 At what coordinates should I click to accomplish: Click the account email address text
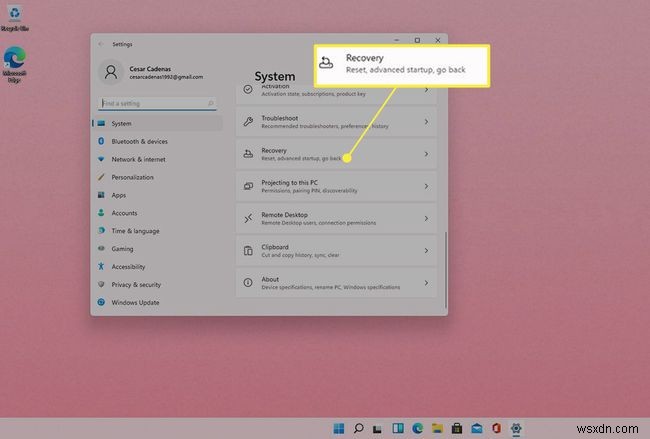pyautogui.click(x=166, y=77)
